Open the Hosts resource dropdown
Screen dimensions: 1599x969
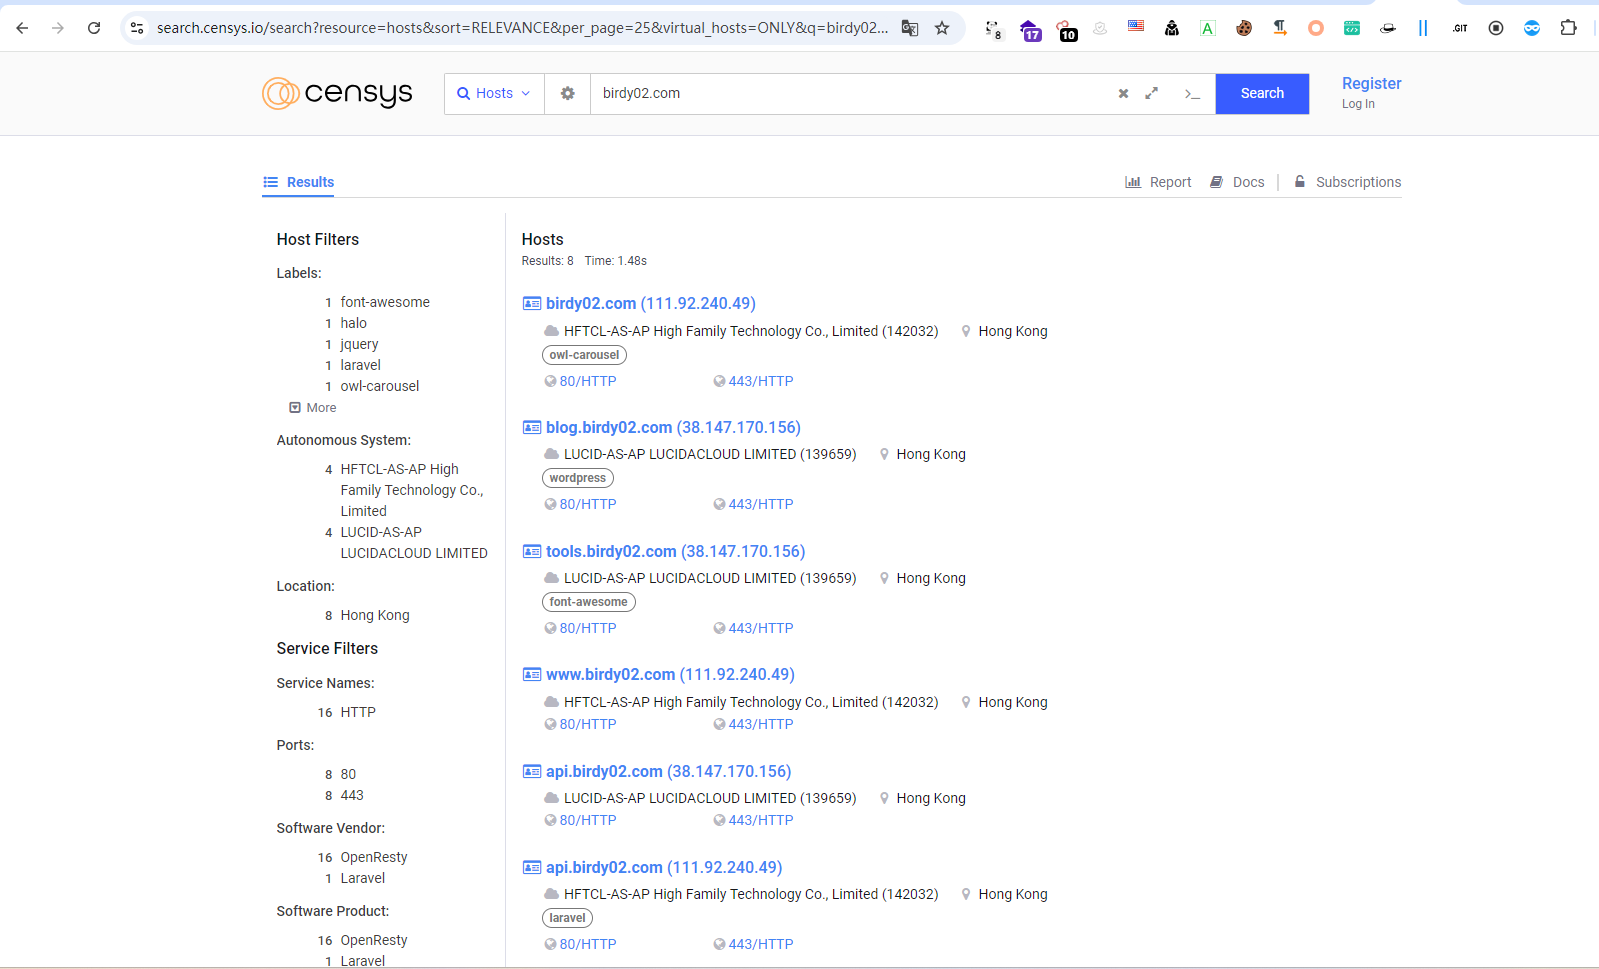coord(494,93)
